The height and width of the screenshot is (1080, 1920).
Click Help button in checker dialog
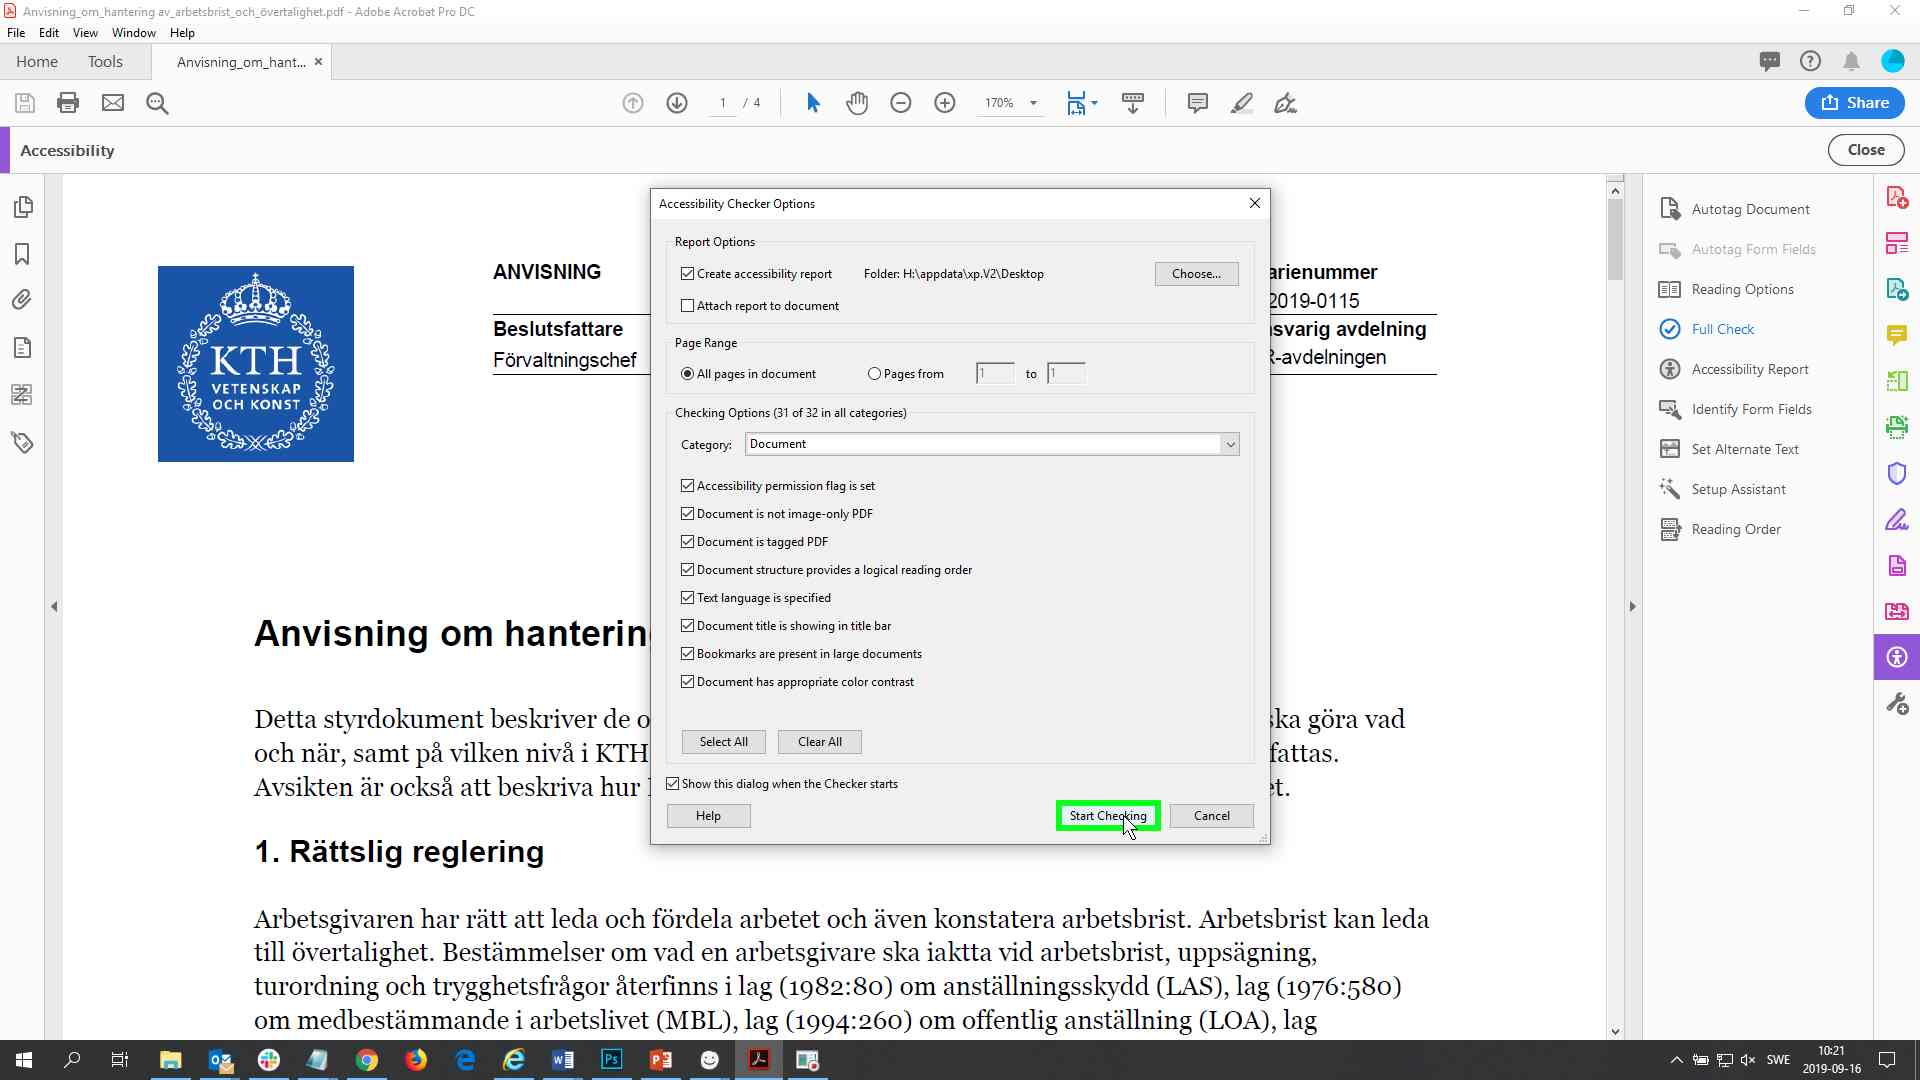[x=708, y=816]
